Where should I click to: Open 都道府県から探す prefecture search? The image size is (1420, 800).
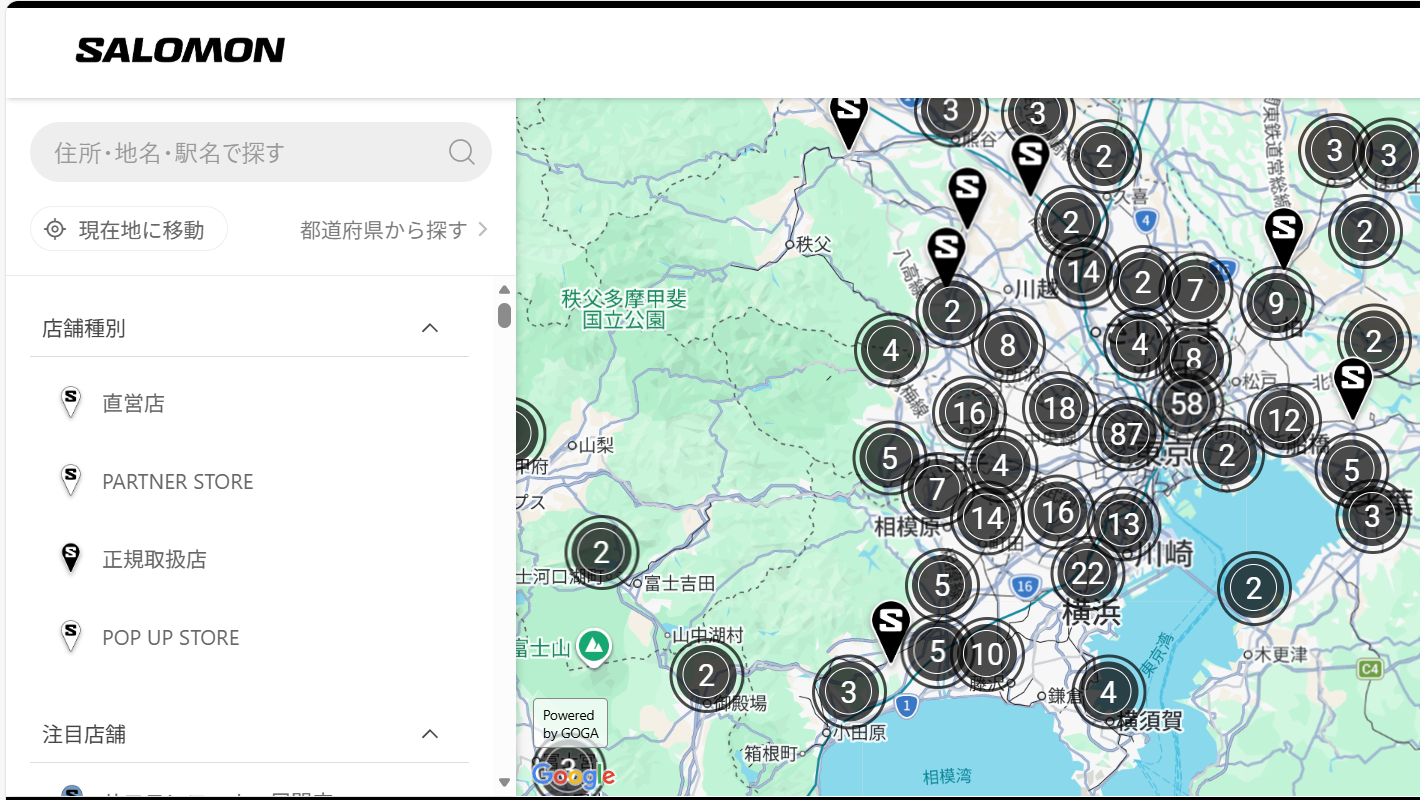click(394, 230)
